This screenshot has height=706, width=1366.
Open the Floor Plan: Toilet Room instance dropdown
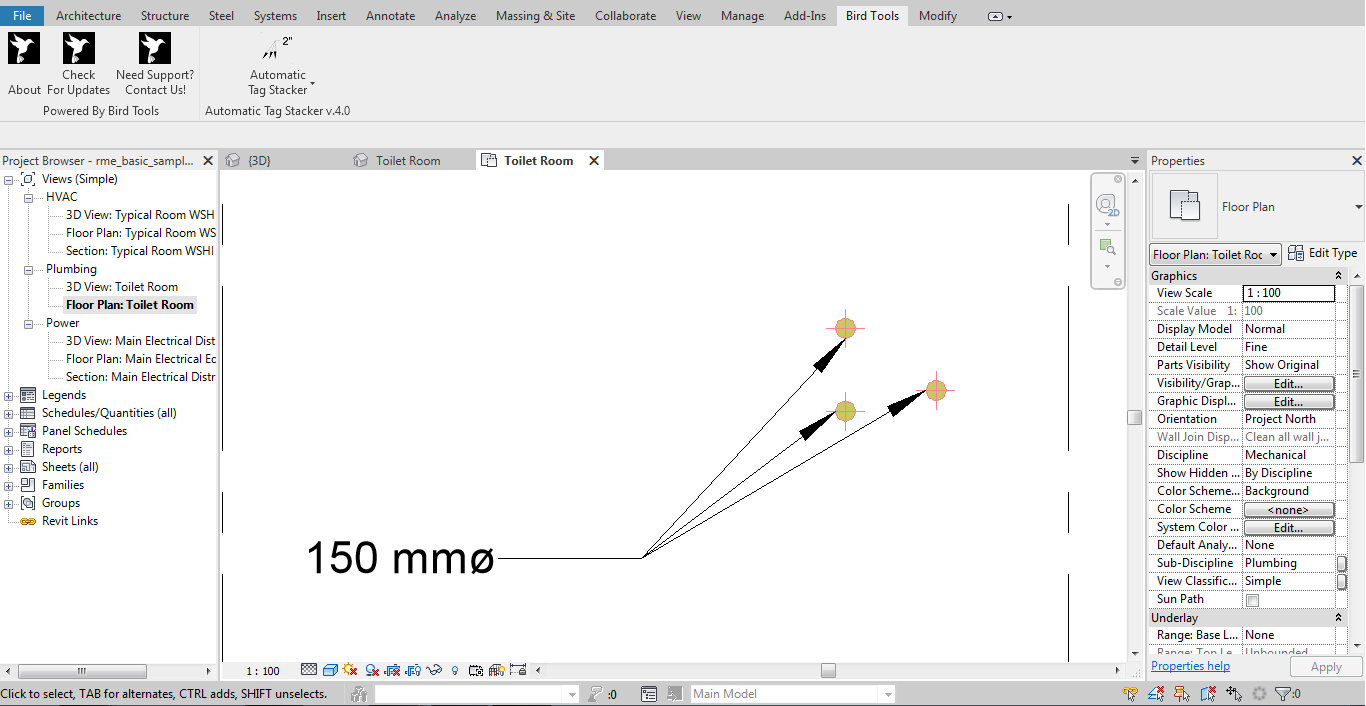point(1216,255)
